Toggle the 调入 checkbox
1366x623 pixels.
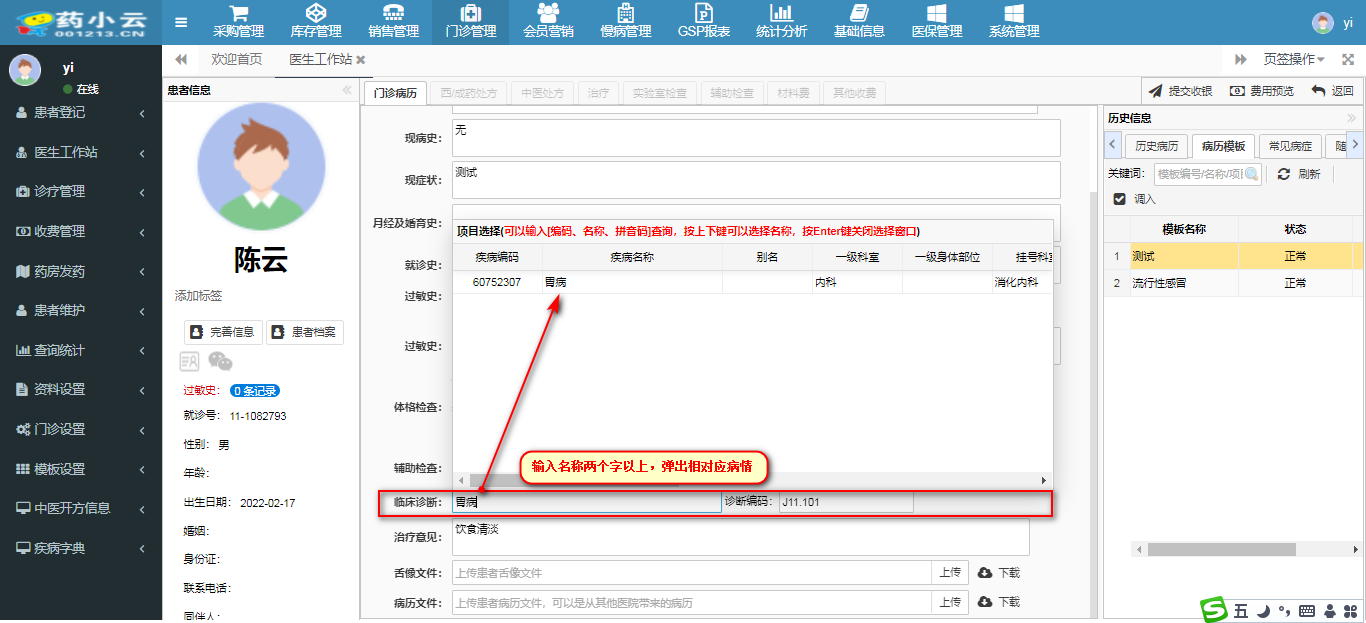click(1119, 199)
